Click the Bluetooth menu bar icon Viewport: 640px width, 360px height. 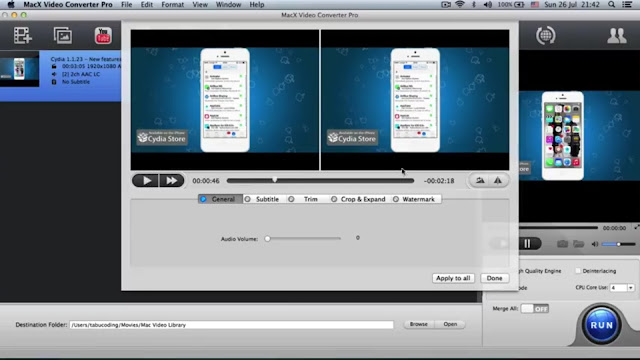474,4
